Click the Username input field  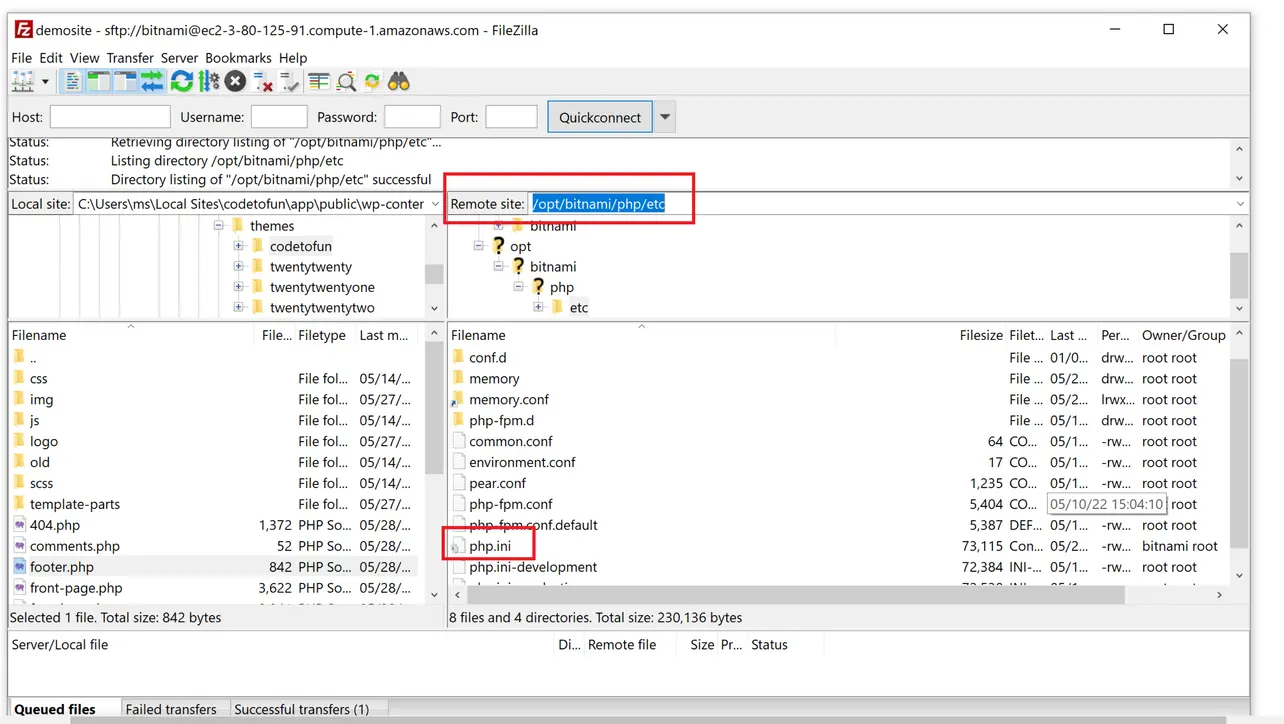(279, 117)
